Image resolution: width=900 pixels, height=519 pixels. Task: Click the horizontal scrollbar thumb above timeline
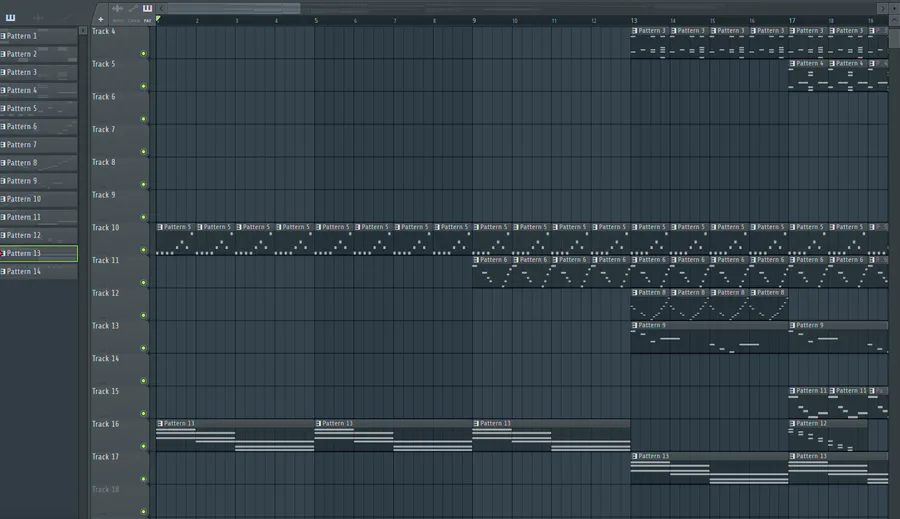coord(234,8)
